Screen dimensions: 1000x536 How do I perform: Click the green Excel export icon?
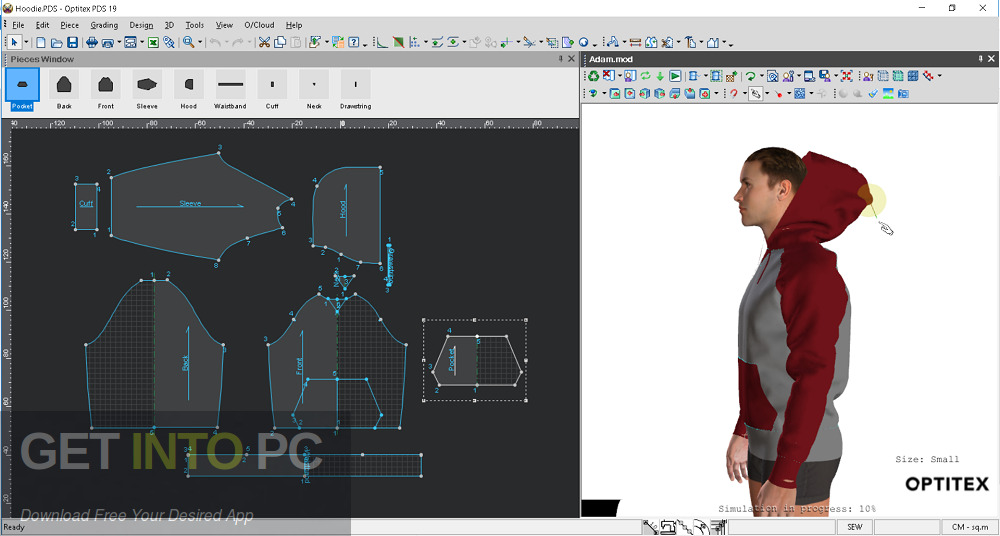[x=153, y=43]
